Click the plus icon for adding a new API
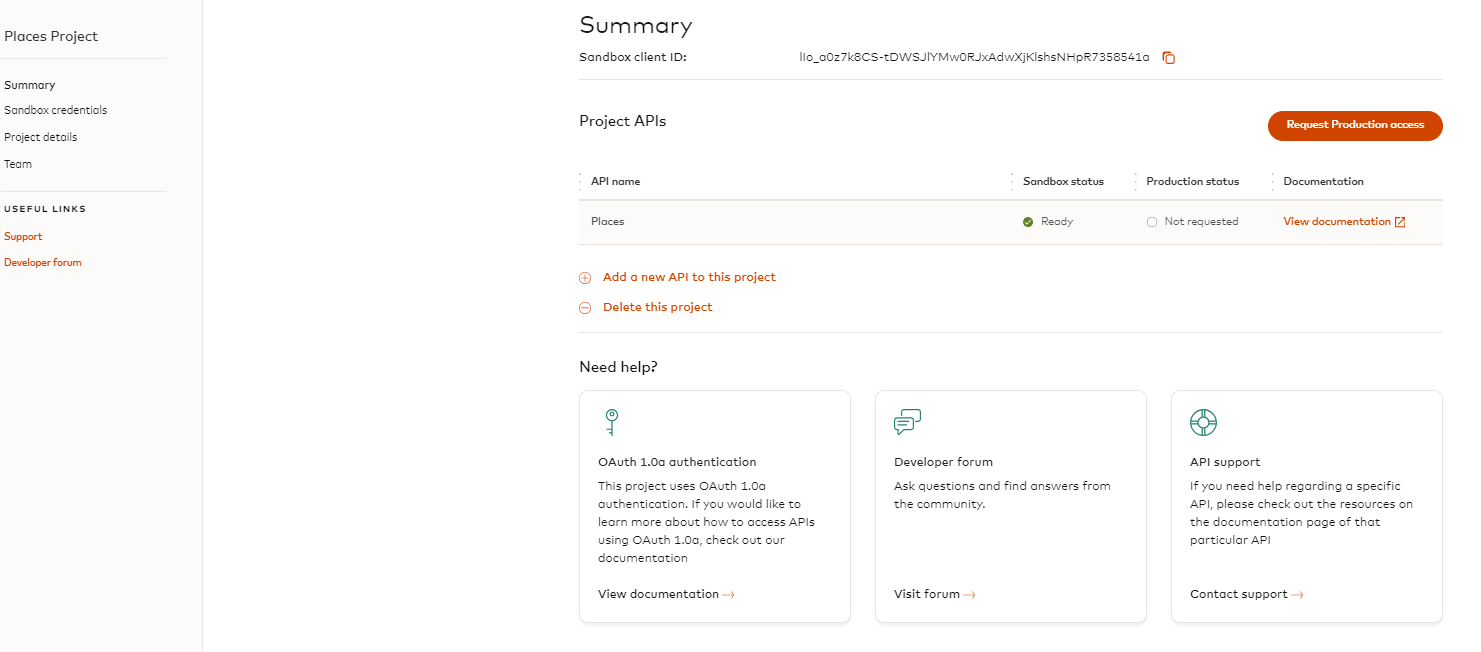Viewport: 1481px width, 652px height. (585, 278)
